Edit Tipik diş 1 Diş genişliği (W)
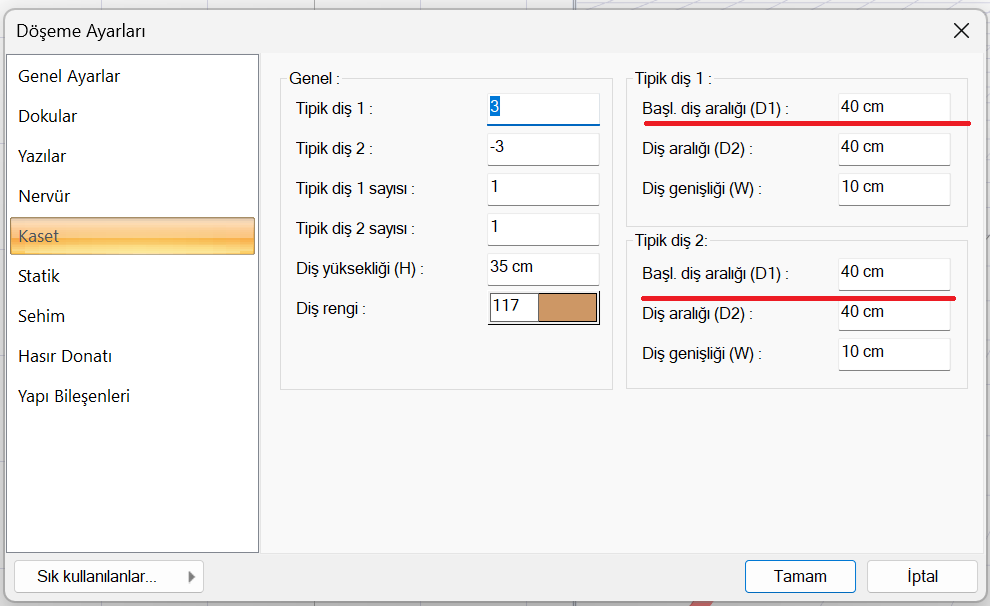The image size is (990, 606). 893,188
